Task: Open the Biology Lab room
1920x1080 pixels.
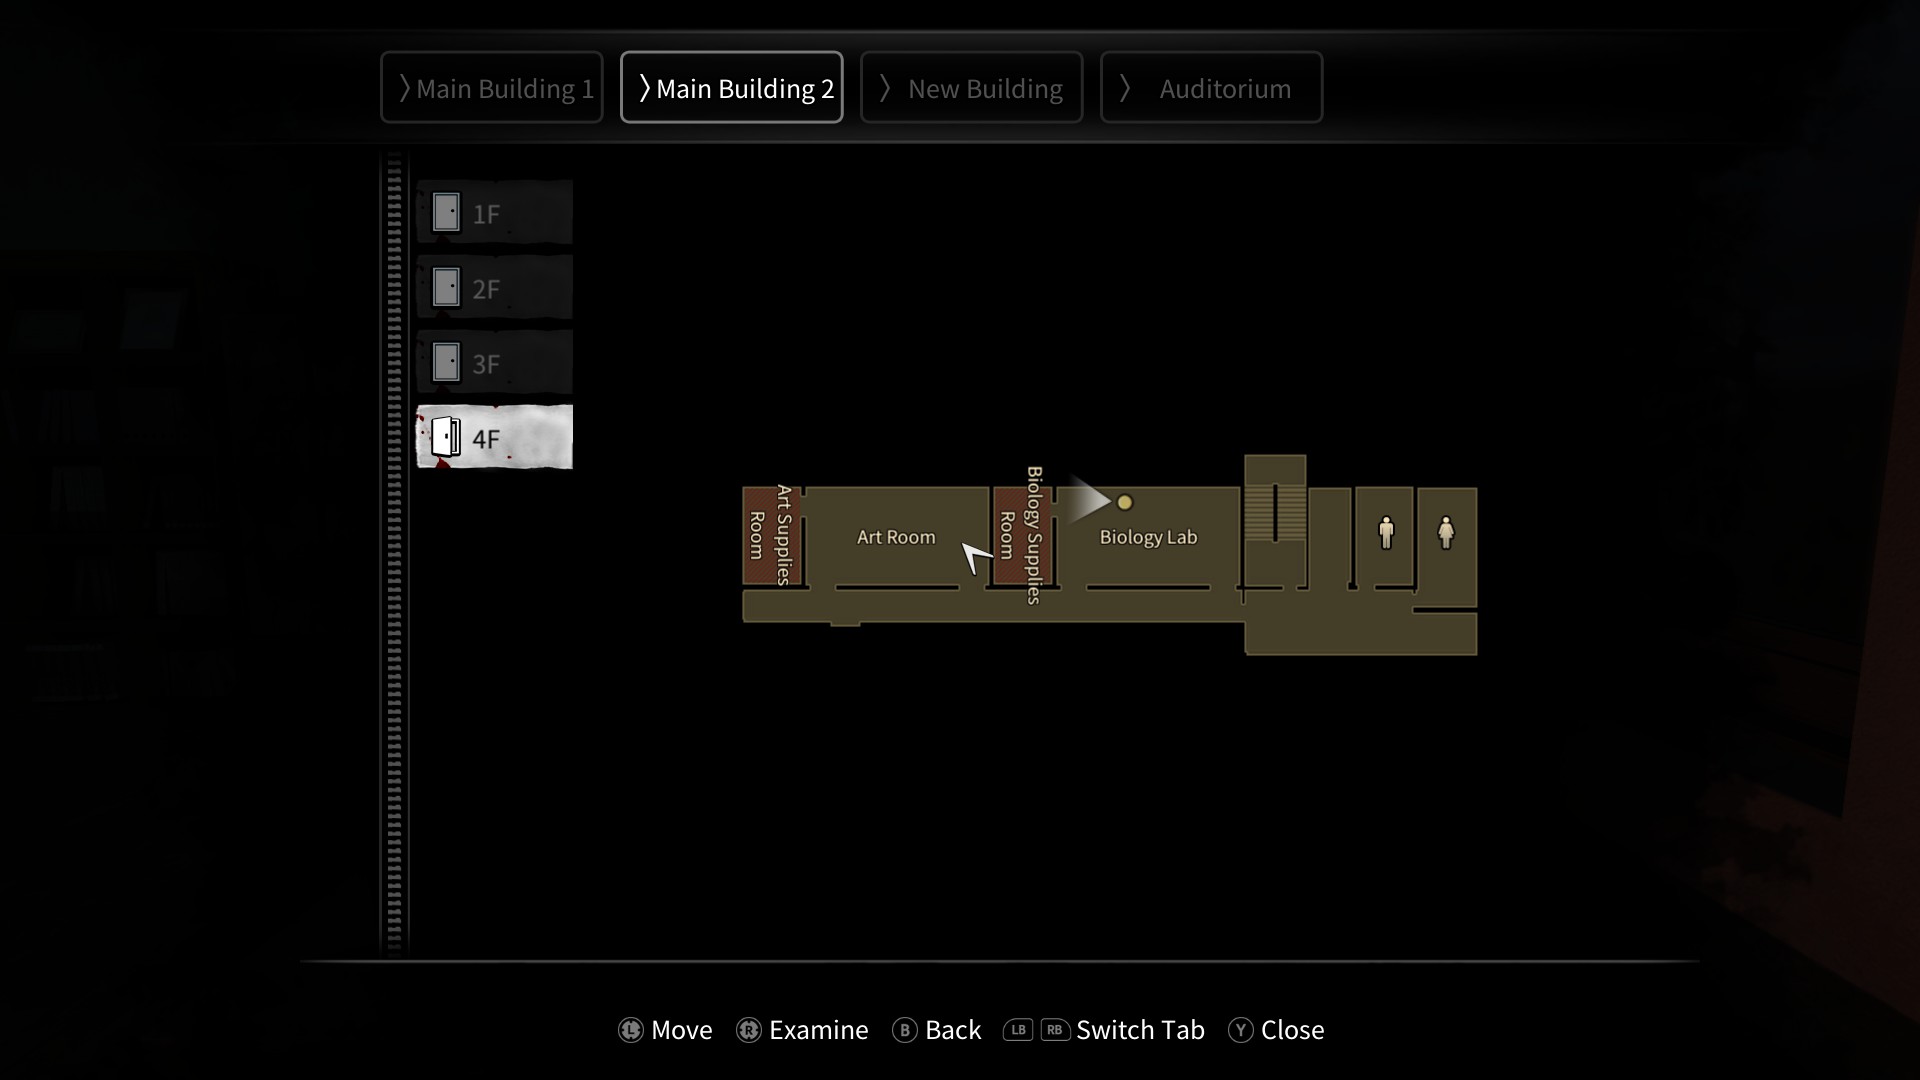Action: tap(1147, 537)
